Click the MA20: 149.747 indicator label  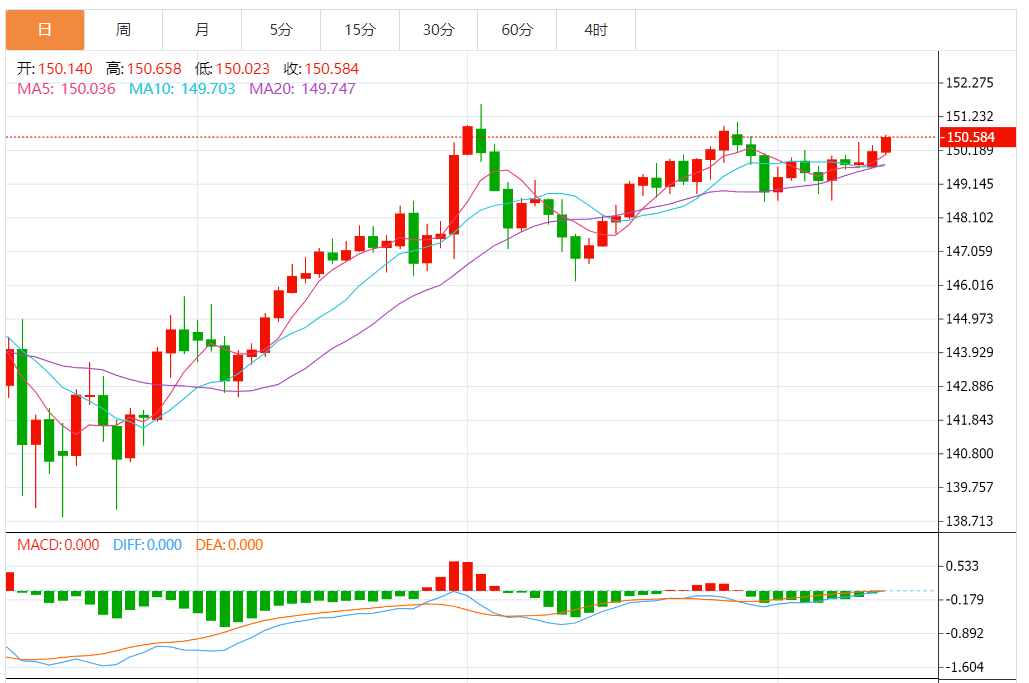point(303,89)
